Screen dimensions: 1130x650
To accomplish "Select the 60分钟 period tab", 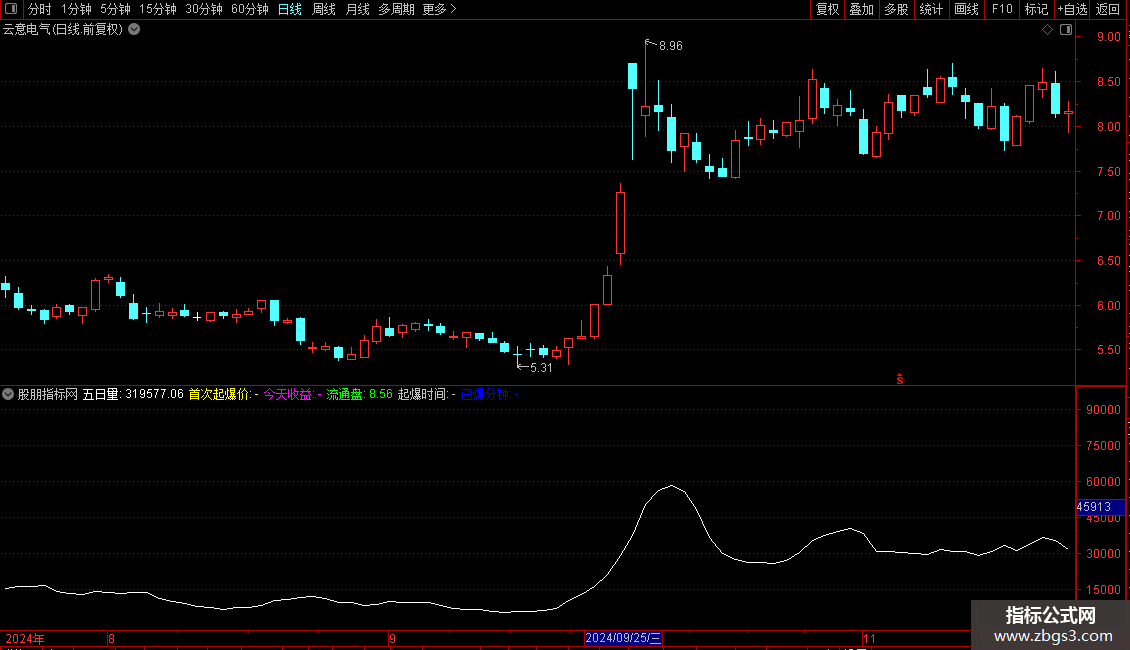I will 250,9.
